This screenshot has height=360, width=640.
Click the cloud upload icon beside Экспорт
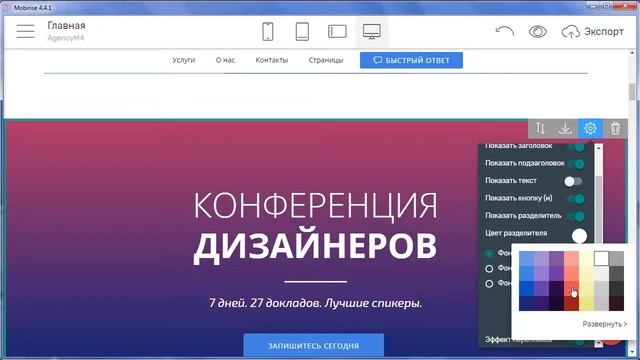pos(571,32)
